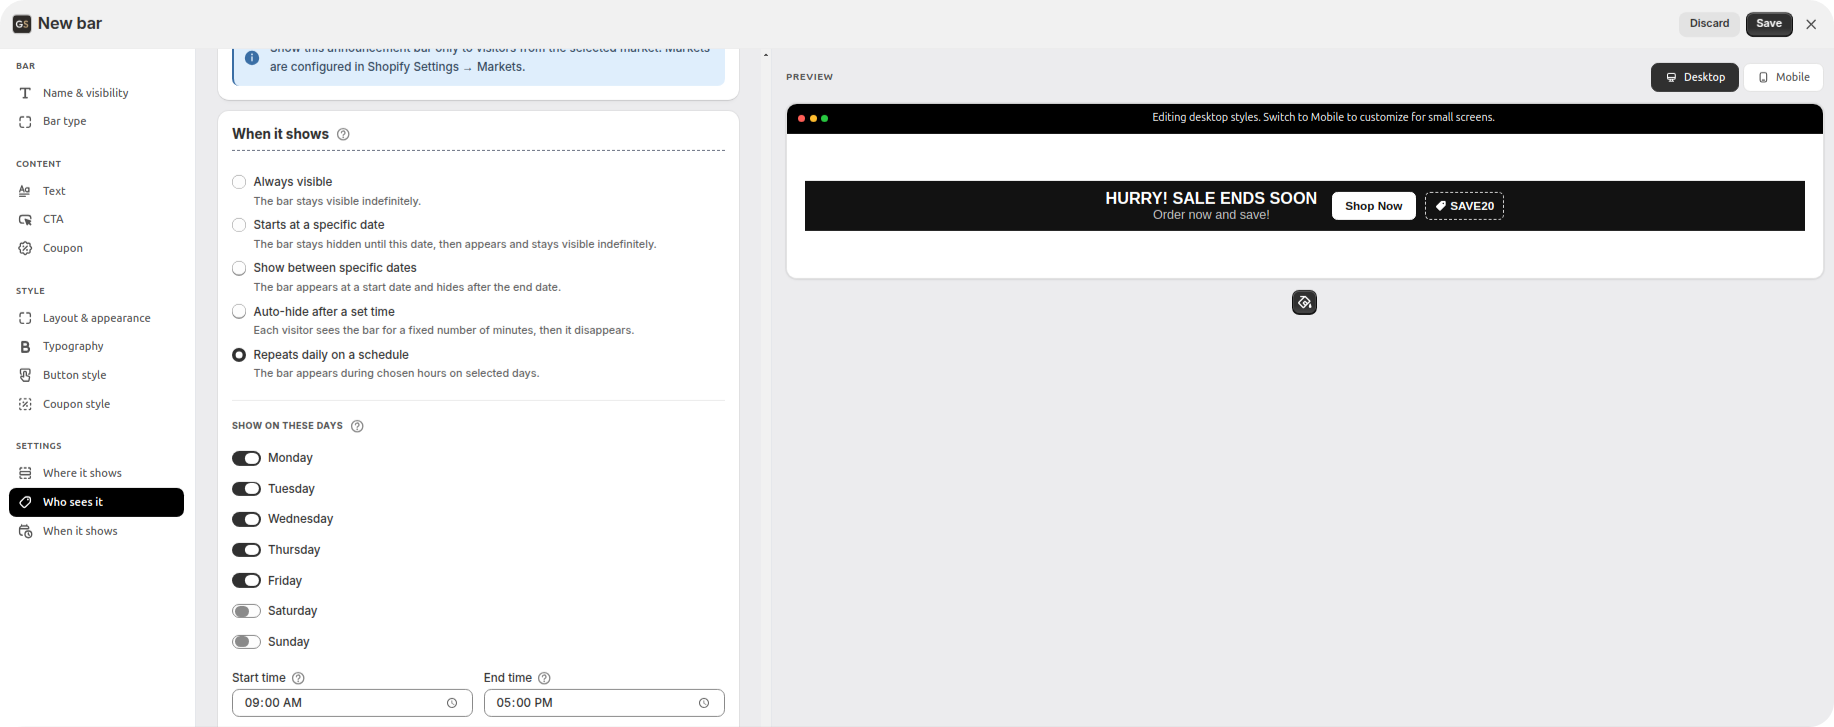The width and height of the screenshot is (1834, 727).
Task: Open Typography settings
Action: (x=96, y=346)
